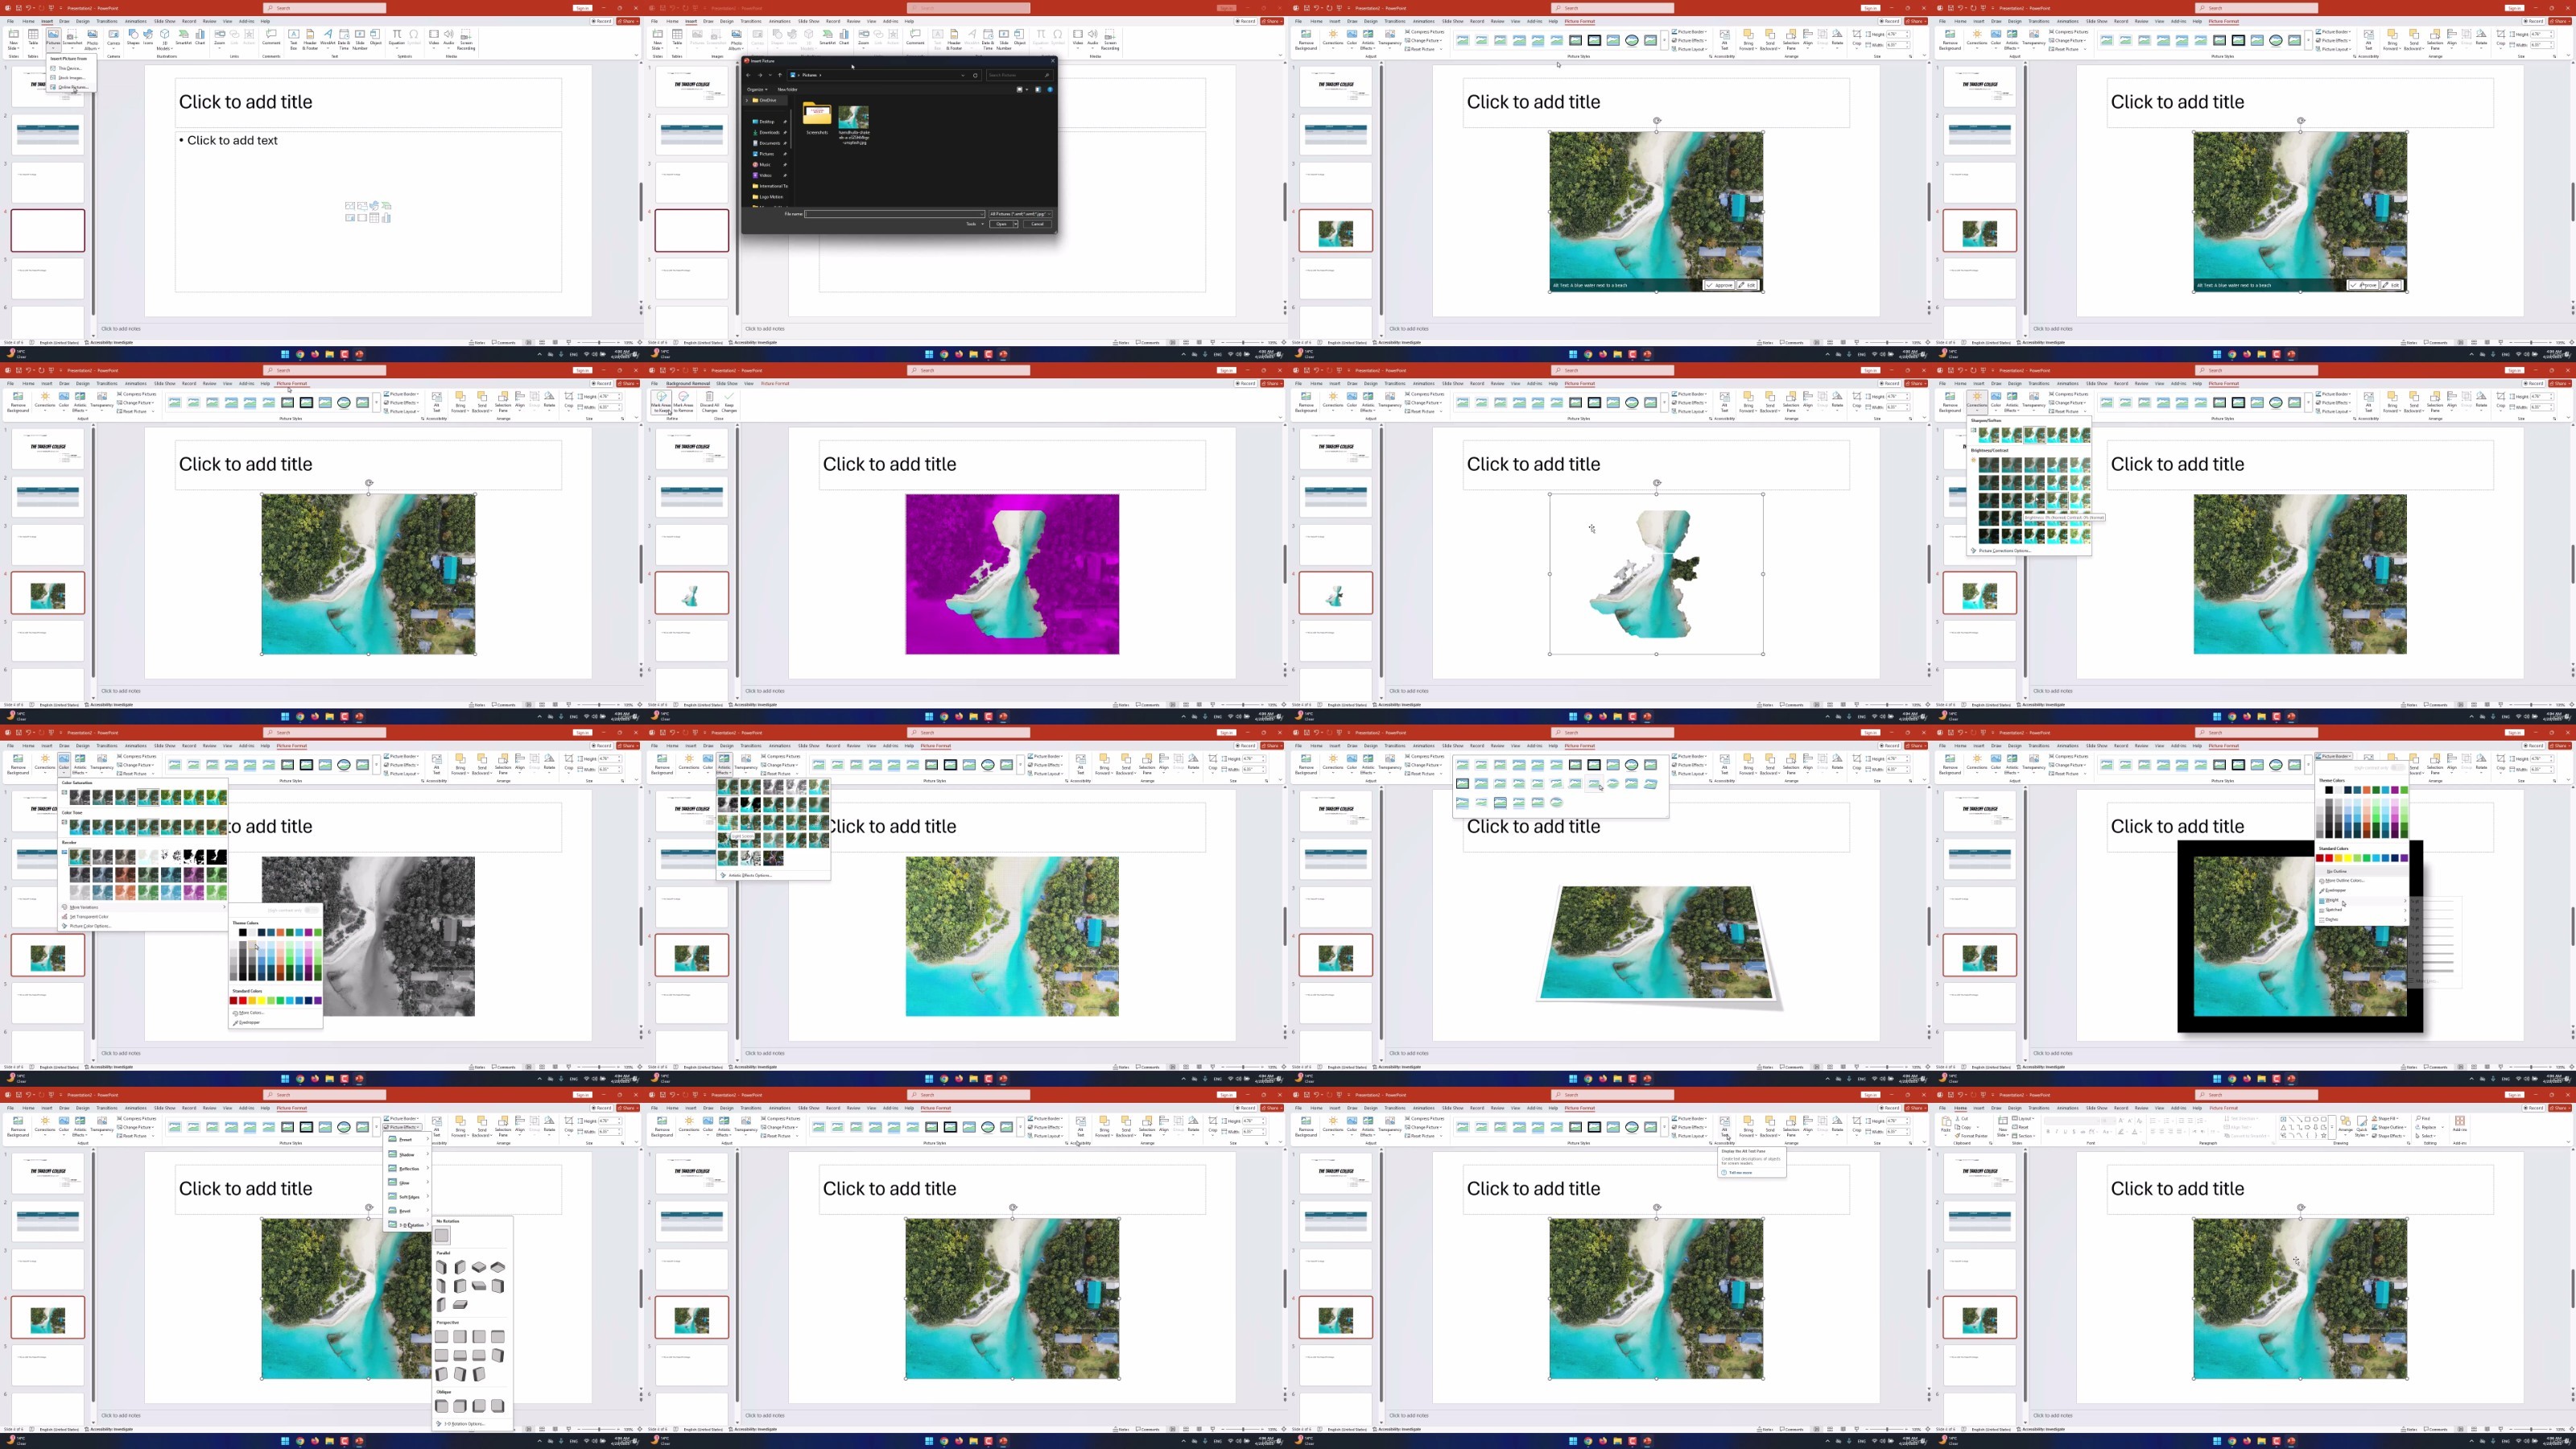Toggle High contrast only in Picture Border menu

point(2397,767)
